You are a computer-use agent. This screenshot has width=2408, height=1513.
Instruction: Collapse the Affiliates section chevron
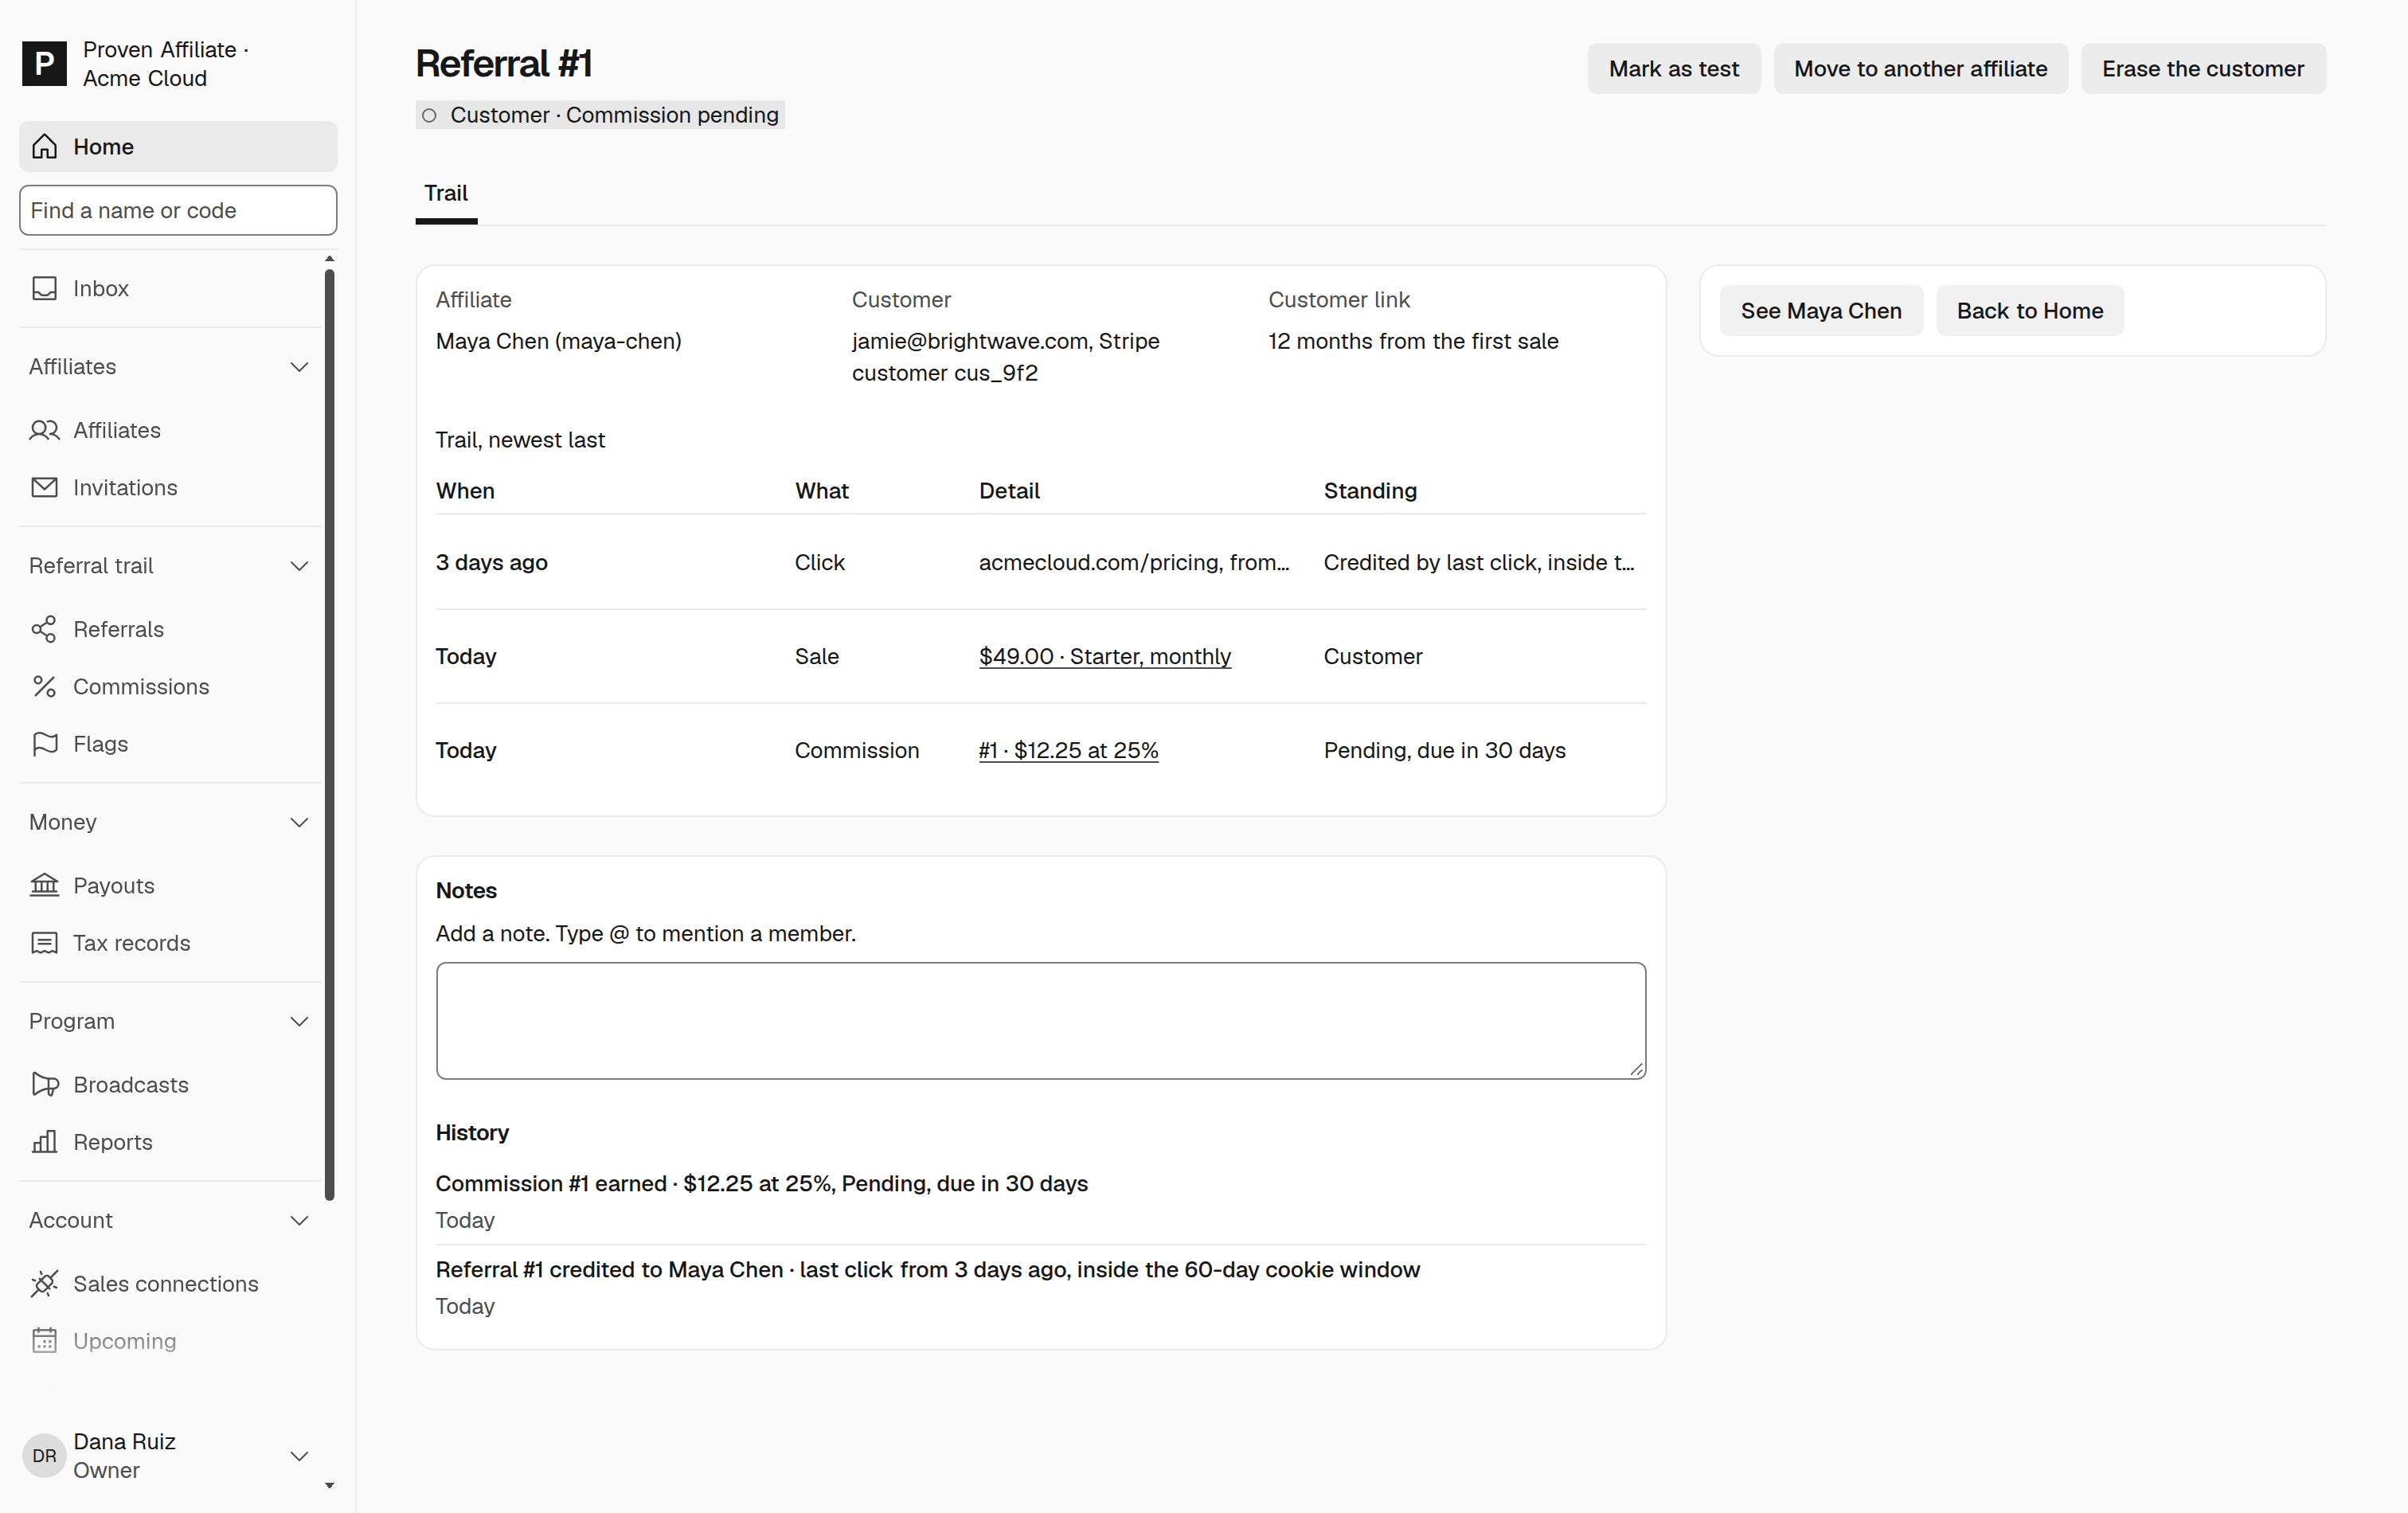299,367
